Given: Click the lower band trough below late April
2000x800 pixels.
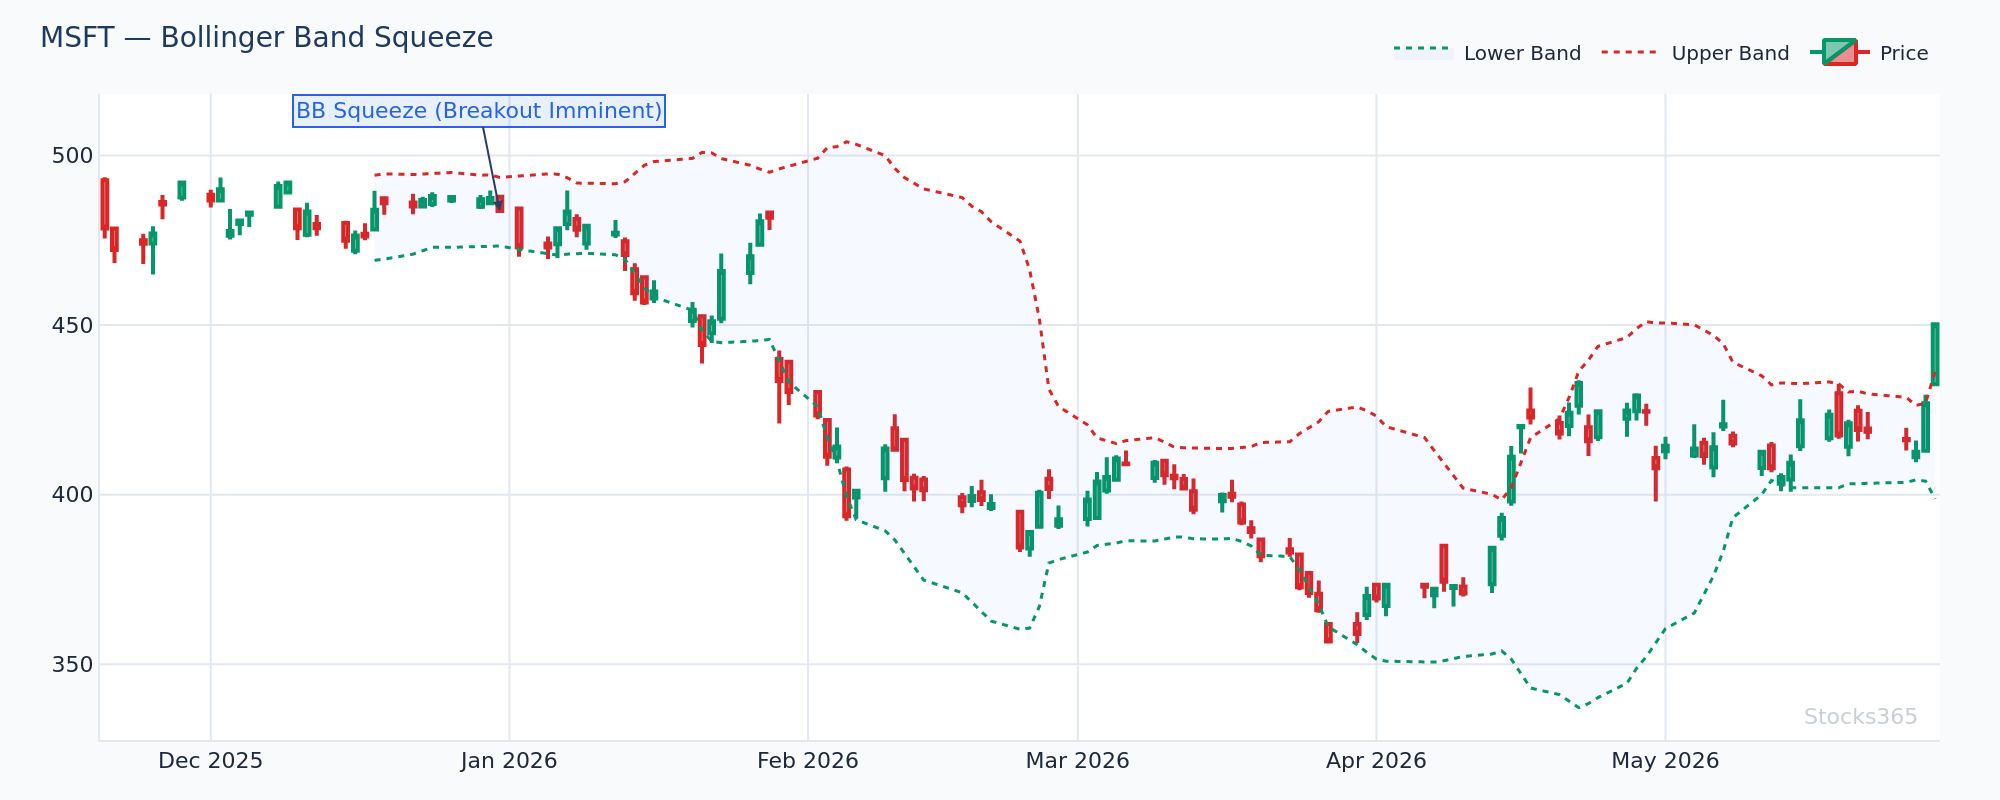Looking at the screenshot, I should (1579, 707).
